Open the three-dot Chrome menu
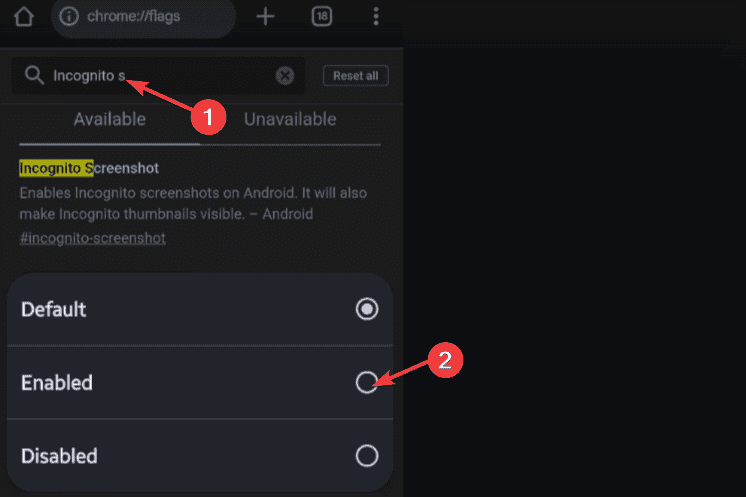 tap(376, 17)
